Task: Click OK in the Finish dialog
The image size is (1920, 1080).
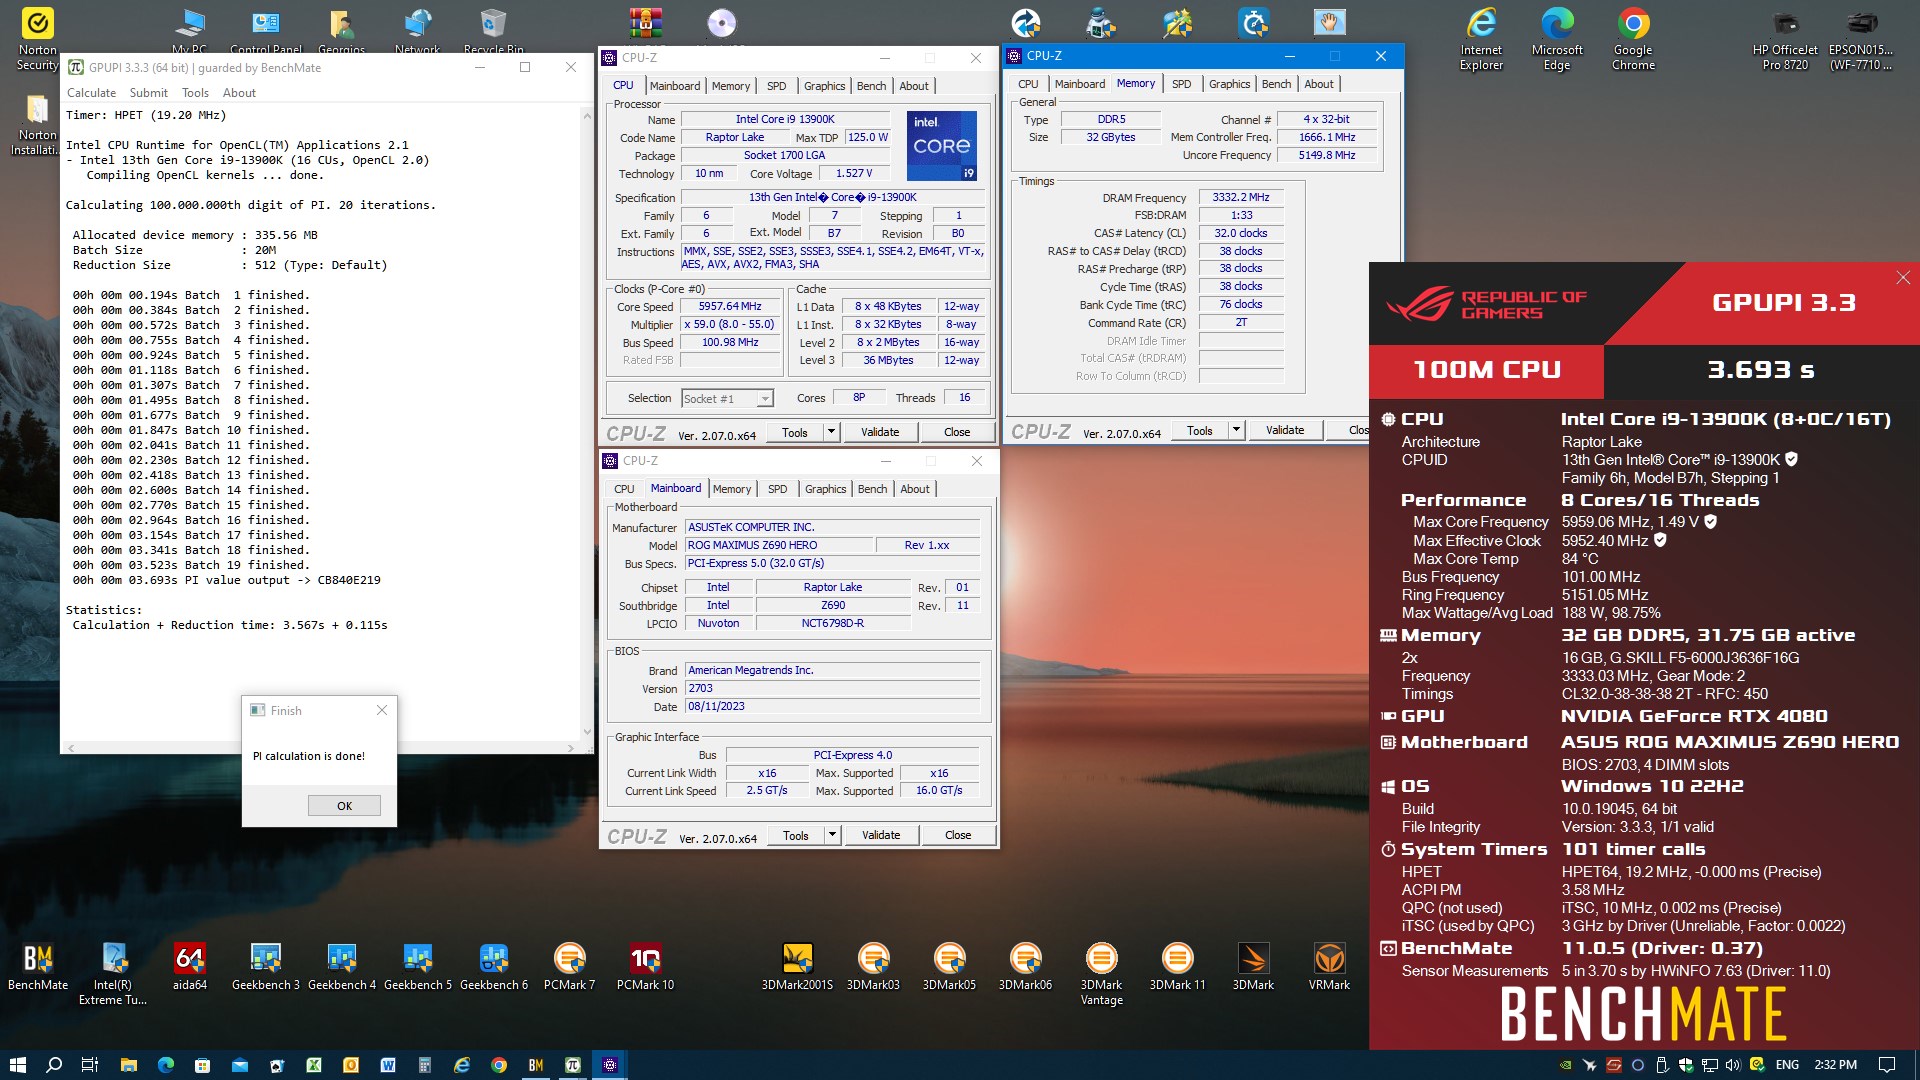Action: pos(344,806)
